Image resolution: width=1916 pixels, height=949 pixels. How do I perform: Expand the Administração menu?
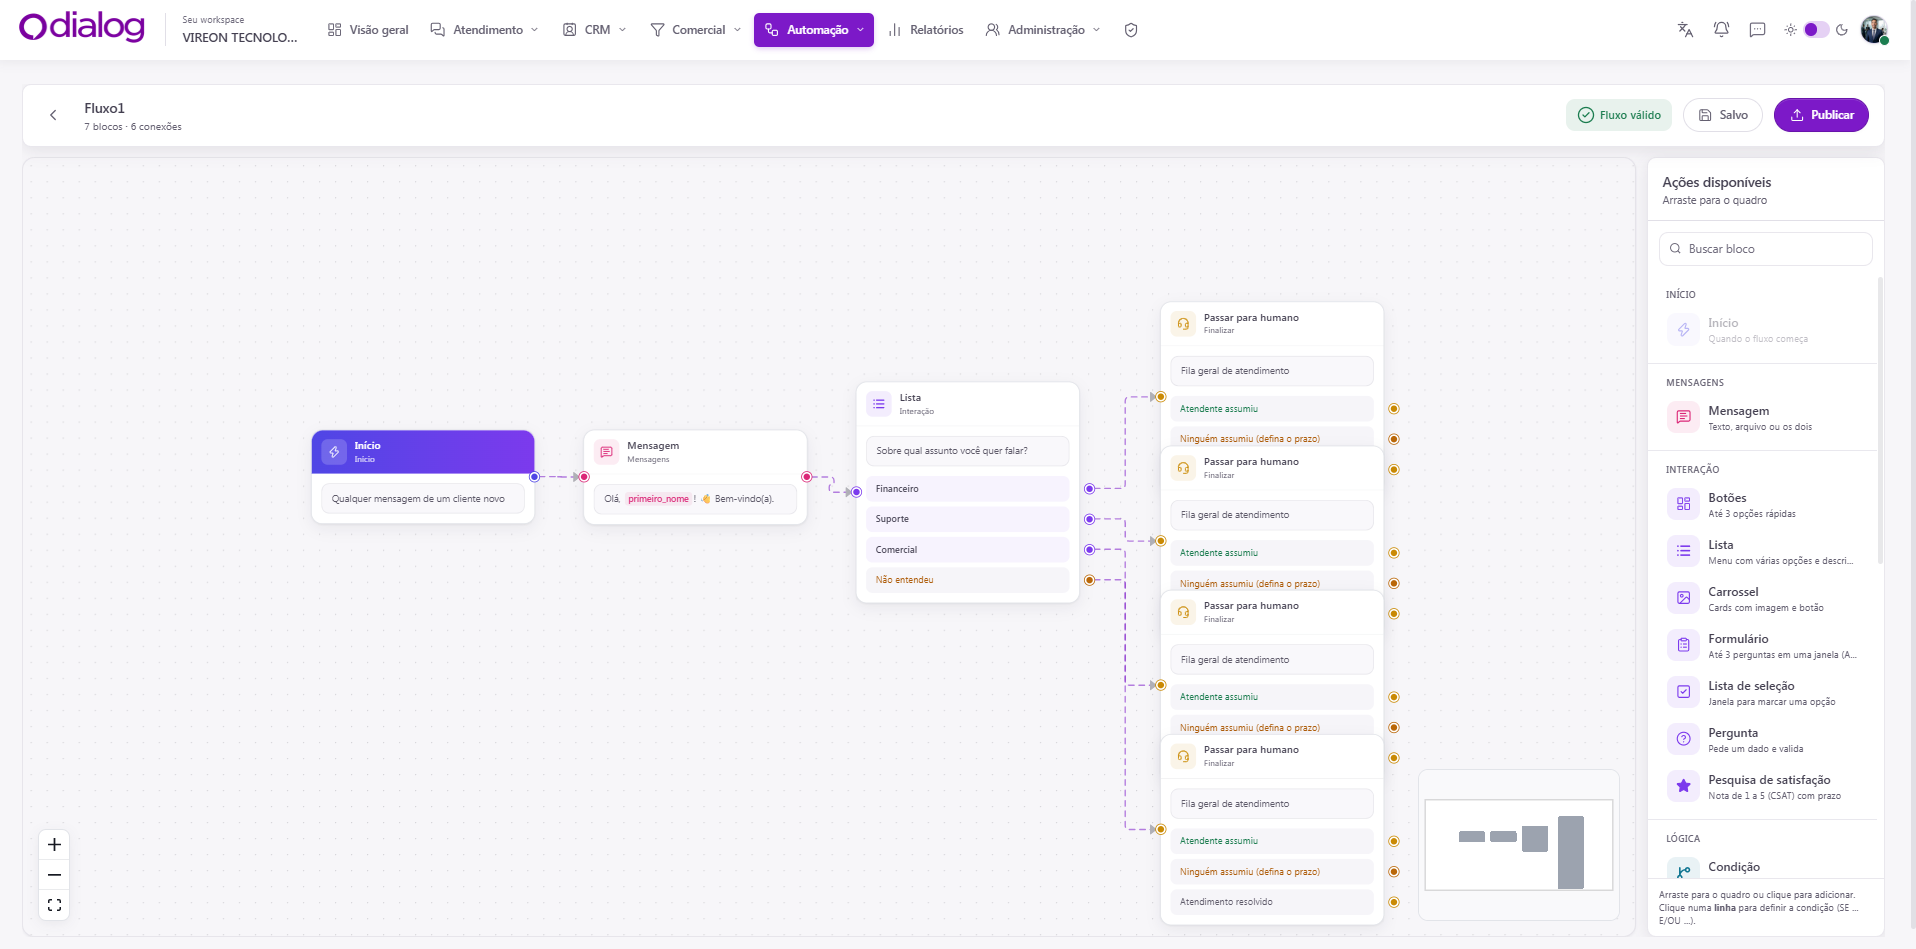point(1043,30)
